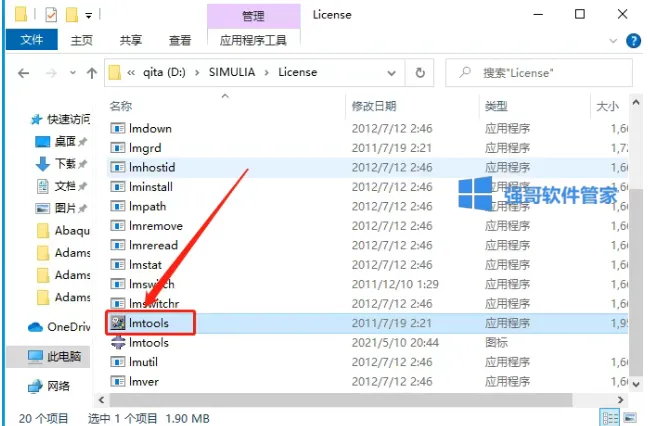Click the chevron after qita (D:)
Image resolution: width=648 pixels, height=426 pixels.
tap(197, 73)
